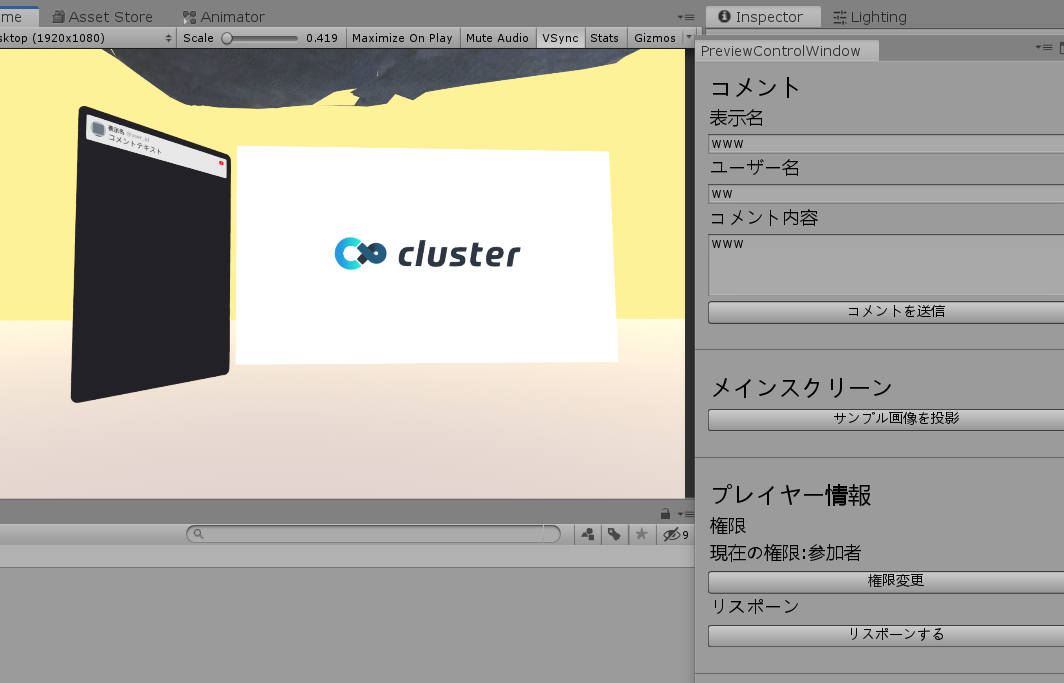Click the Project search field
This screenshot has width=1064, height=683.
[x=373, y=534]
